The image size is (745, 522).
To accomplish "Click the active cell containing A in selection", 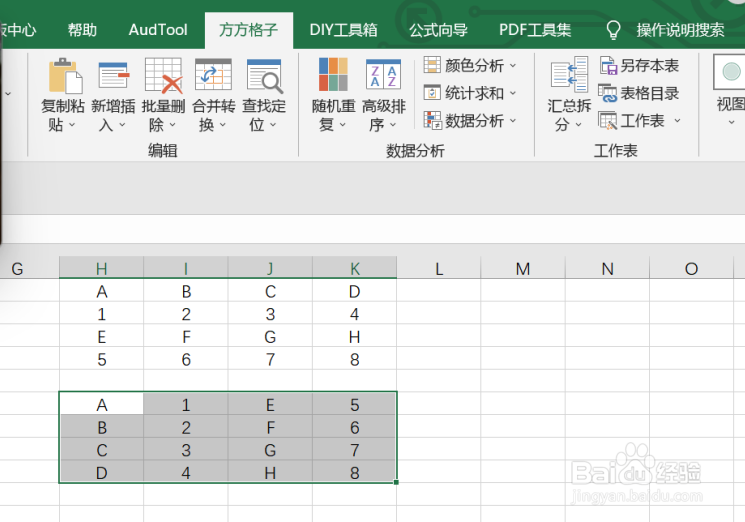I will (x=101, y=404).
